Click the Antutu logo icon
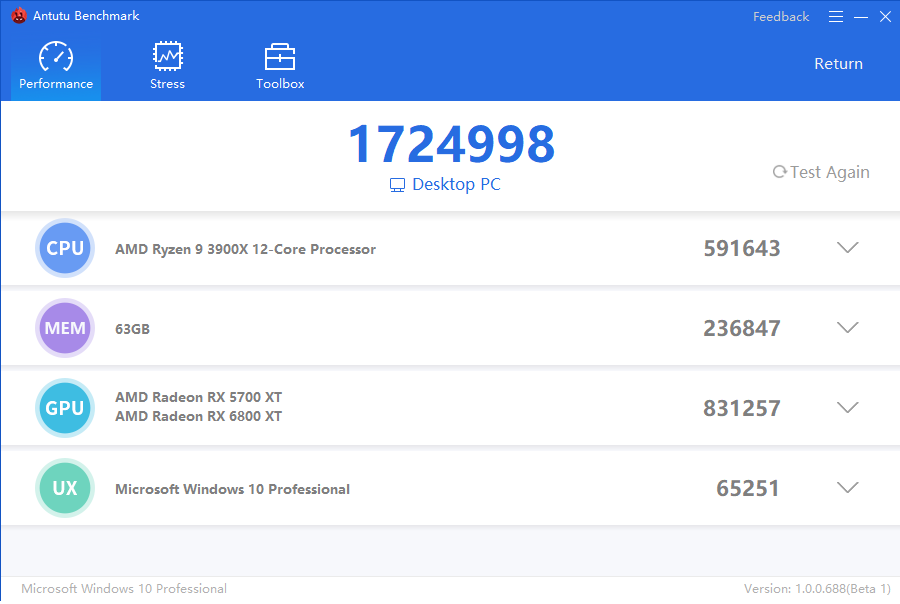The image size is (900, 604). point(19,16)
